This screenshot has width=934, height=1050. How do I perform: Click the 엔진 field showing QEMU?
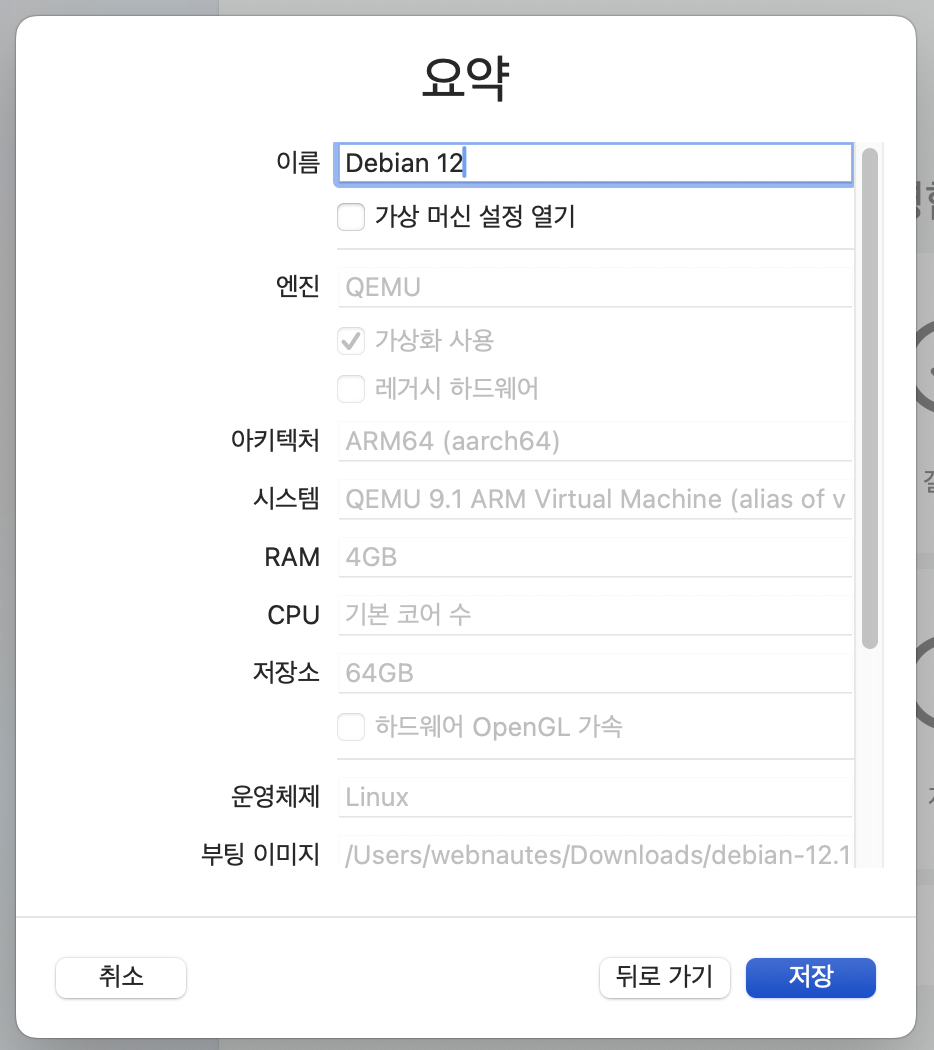click(595, 287)
